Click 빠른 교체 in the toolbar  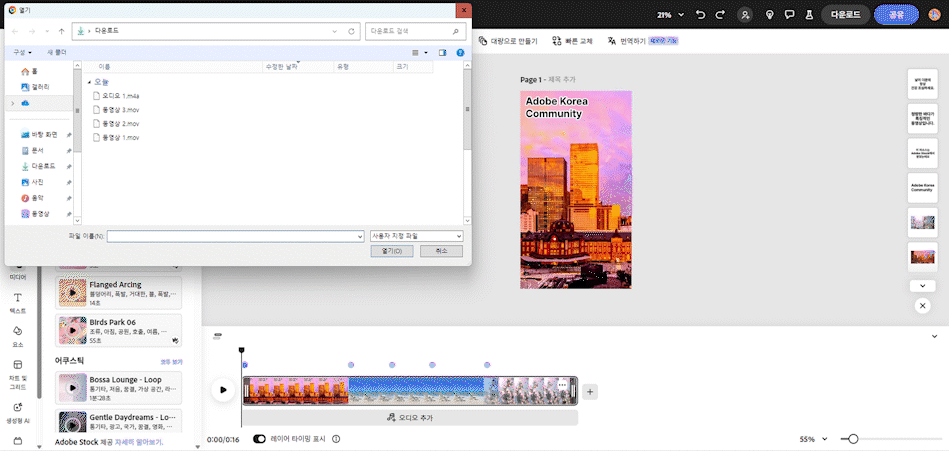(572, 41)
